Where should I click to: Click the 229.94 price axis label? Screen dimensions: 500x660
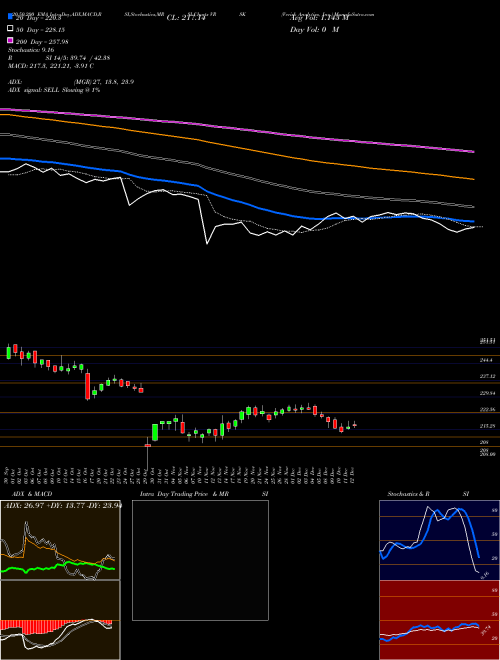[488, 393]
